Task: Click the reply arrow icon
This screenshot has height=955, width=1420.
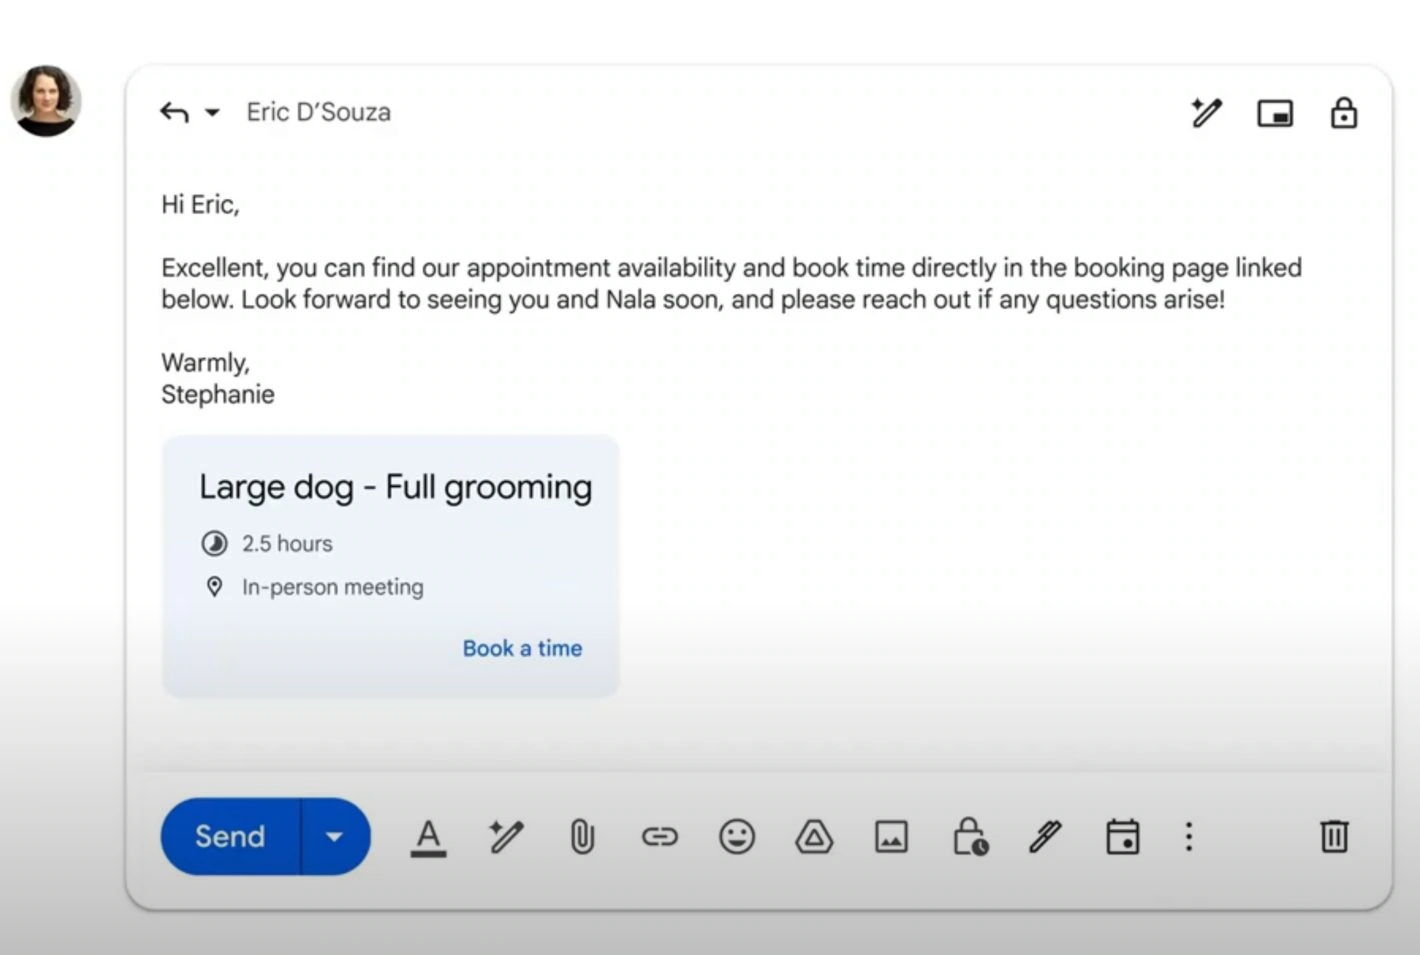Action: pos(174,113)
